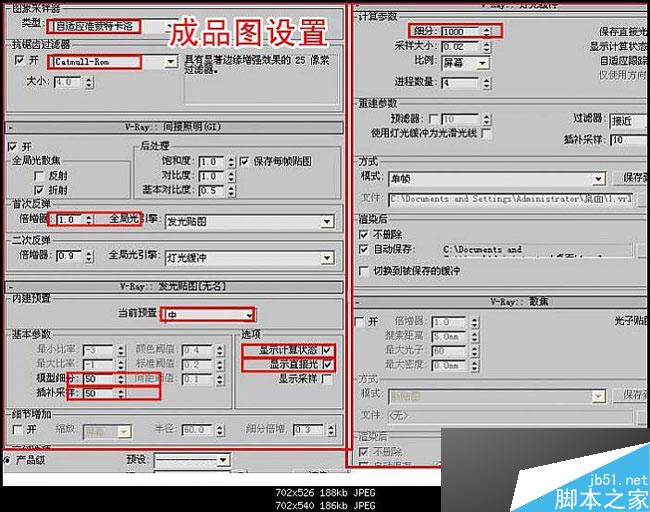Open the 预设 dropdown at the bottom
Viewport: 650px width, 512px height.
192,460
